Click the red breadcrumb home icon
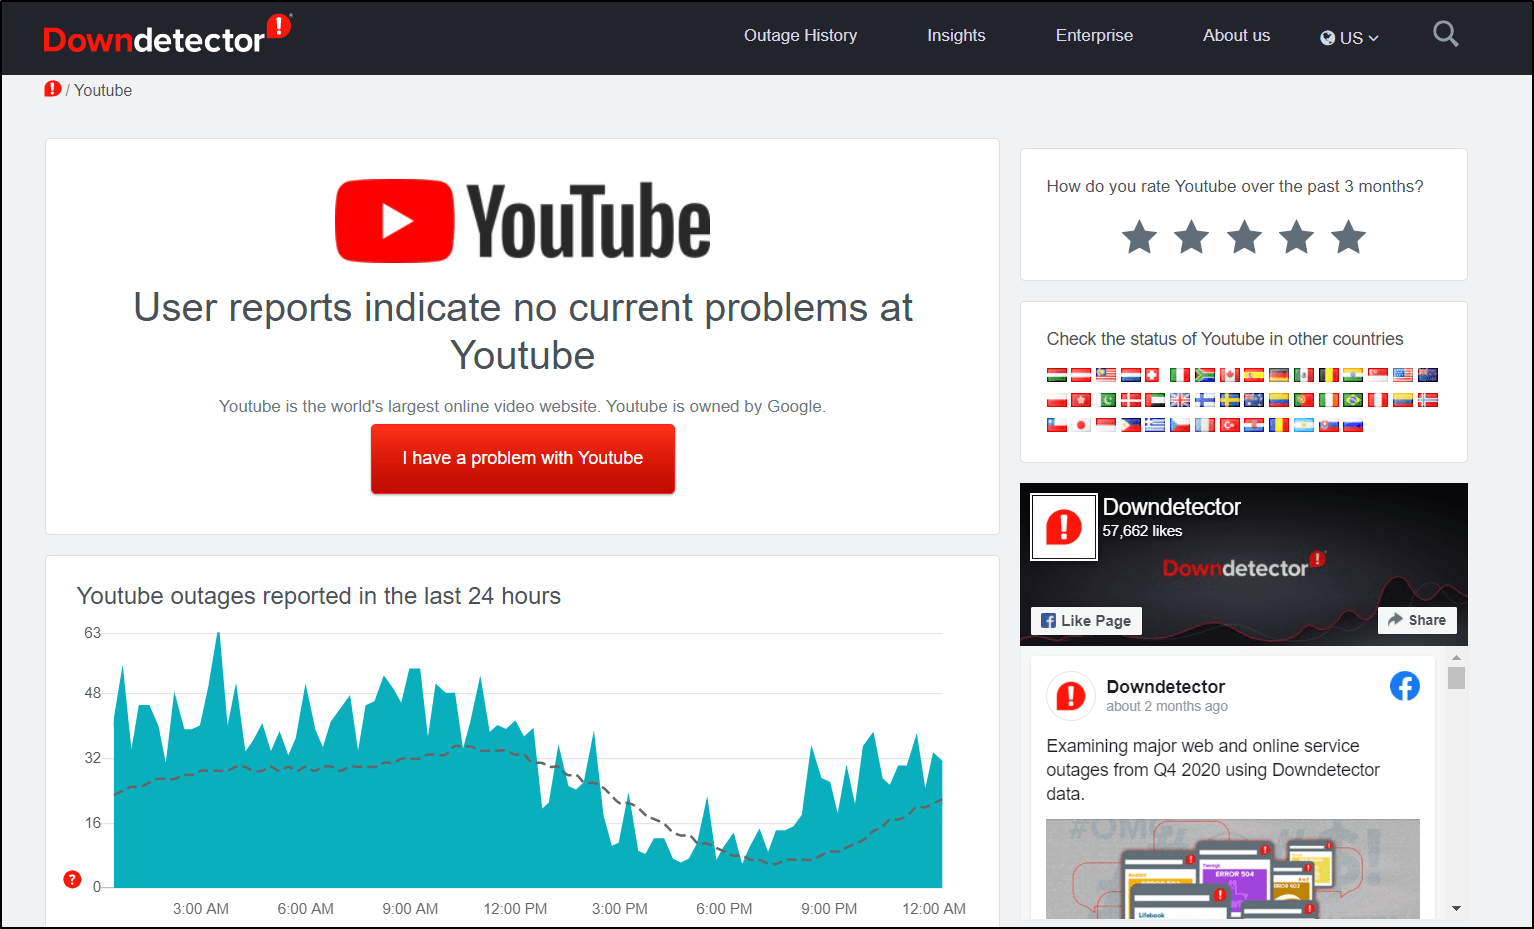Screen dimensions: 1534x929 click(53, 89)
